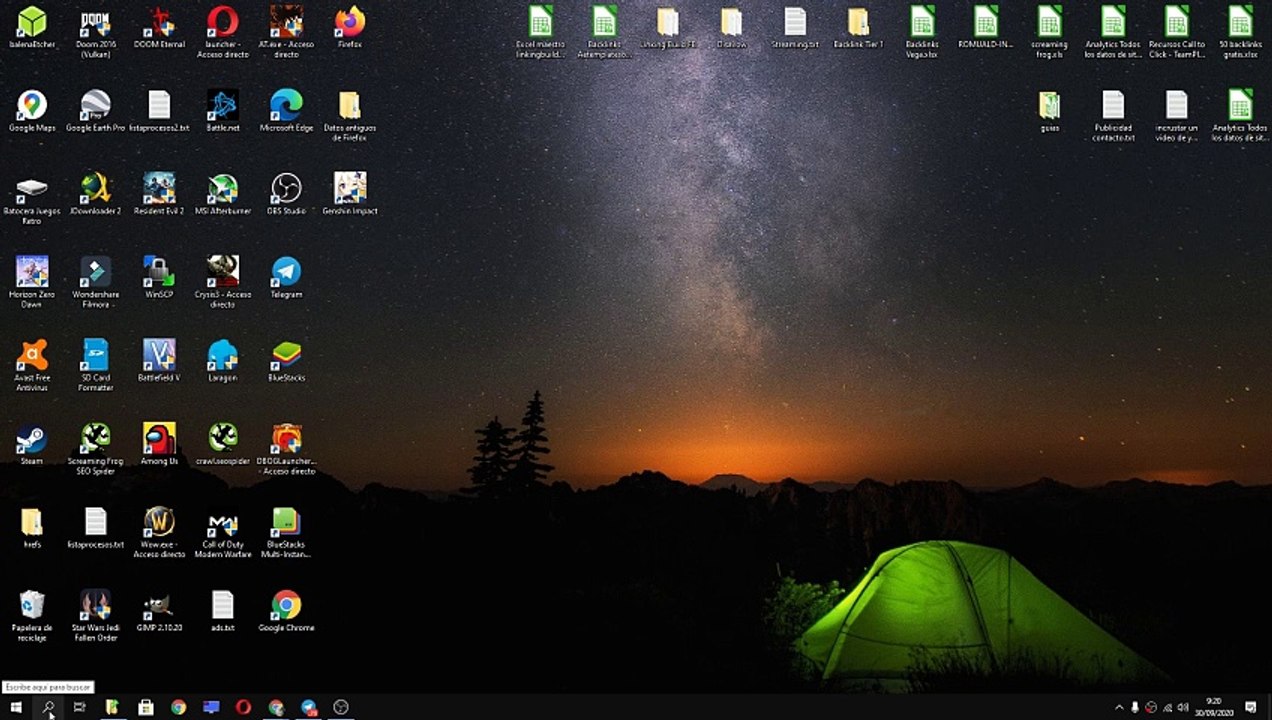Screen dimensions: 1272x720
Task: Select the listaprocesos2.txt file
Action: 159,111
